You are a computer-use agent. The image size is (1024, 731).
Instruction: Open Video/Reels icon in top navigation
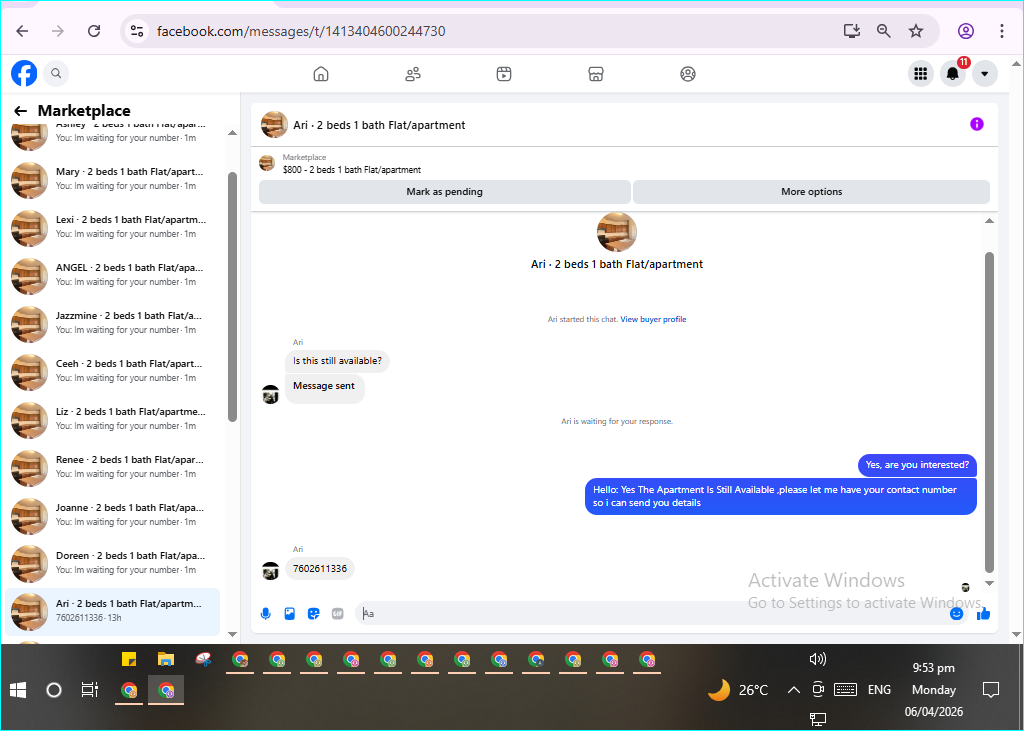[x=504, y=74]
